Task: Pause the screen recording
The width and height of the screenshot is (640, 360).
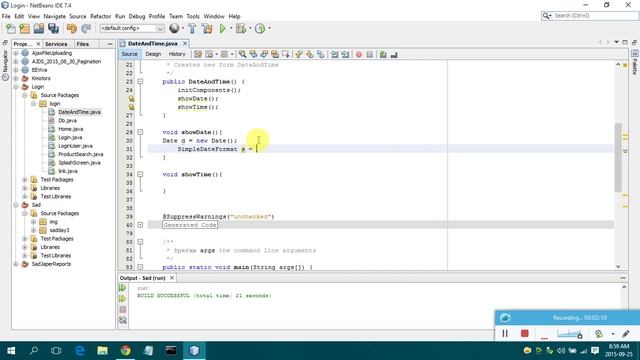Action: coord(505,333)
